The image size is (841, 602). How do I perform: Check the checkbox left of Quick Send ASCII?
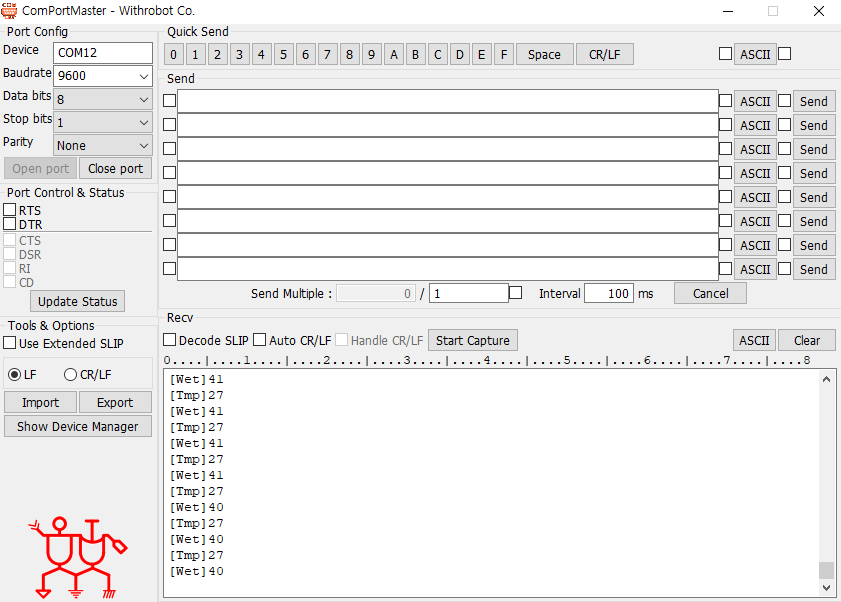pyautogui.click(x=725, y=54)
